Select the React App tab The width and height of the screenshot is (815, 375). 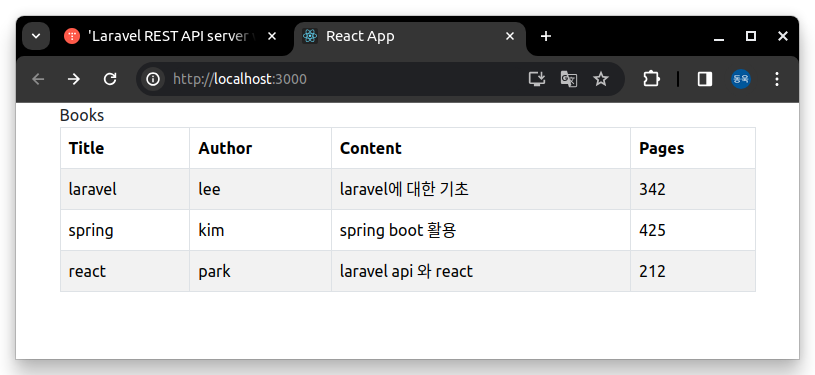click(410, 36)
